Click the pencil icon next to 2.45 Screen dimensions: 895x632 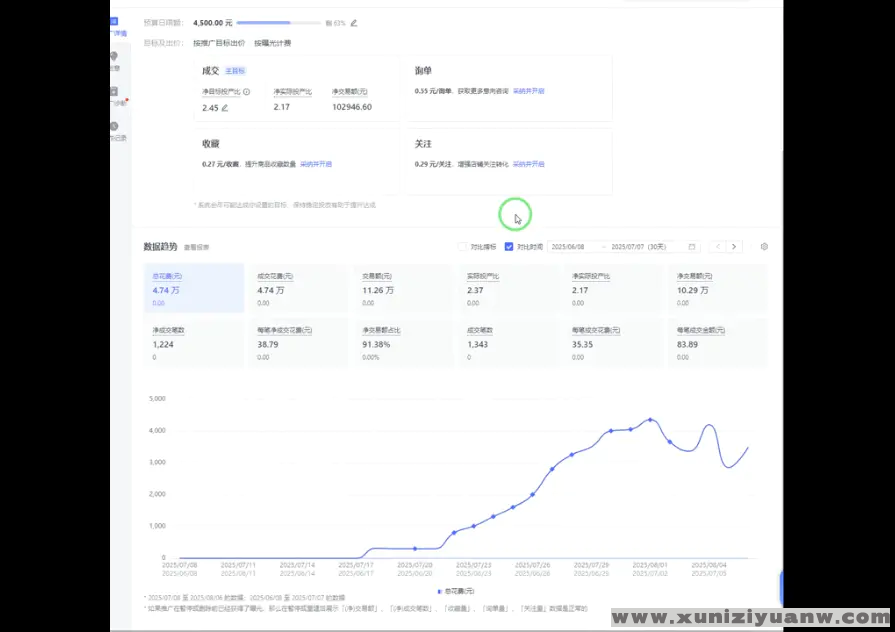click(x=224, y=107)
